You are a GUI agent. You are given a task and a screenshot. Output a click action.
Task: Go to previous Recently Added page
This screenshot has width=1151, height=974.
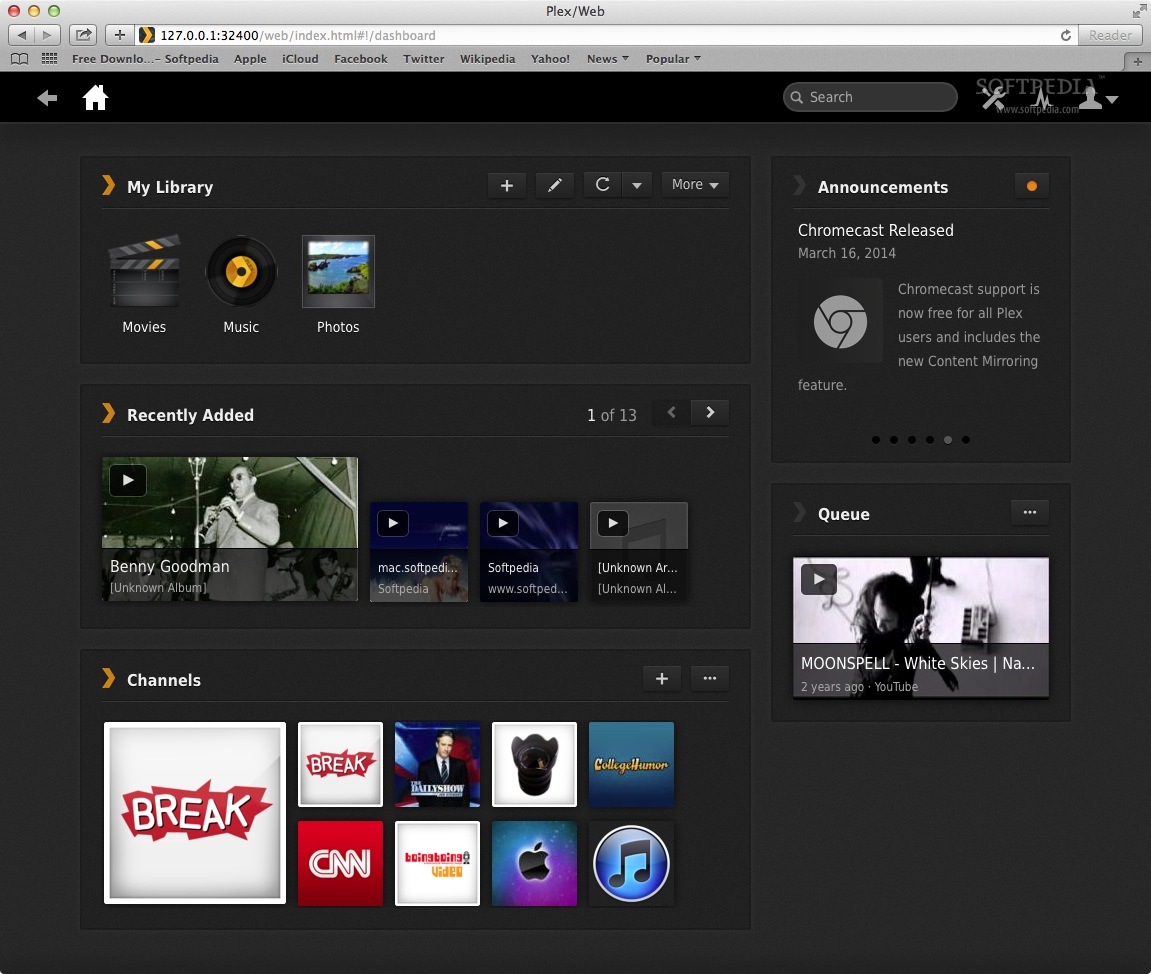click(671, 413)
